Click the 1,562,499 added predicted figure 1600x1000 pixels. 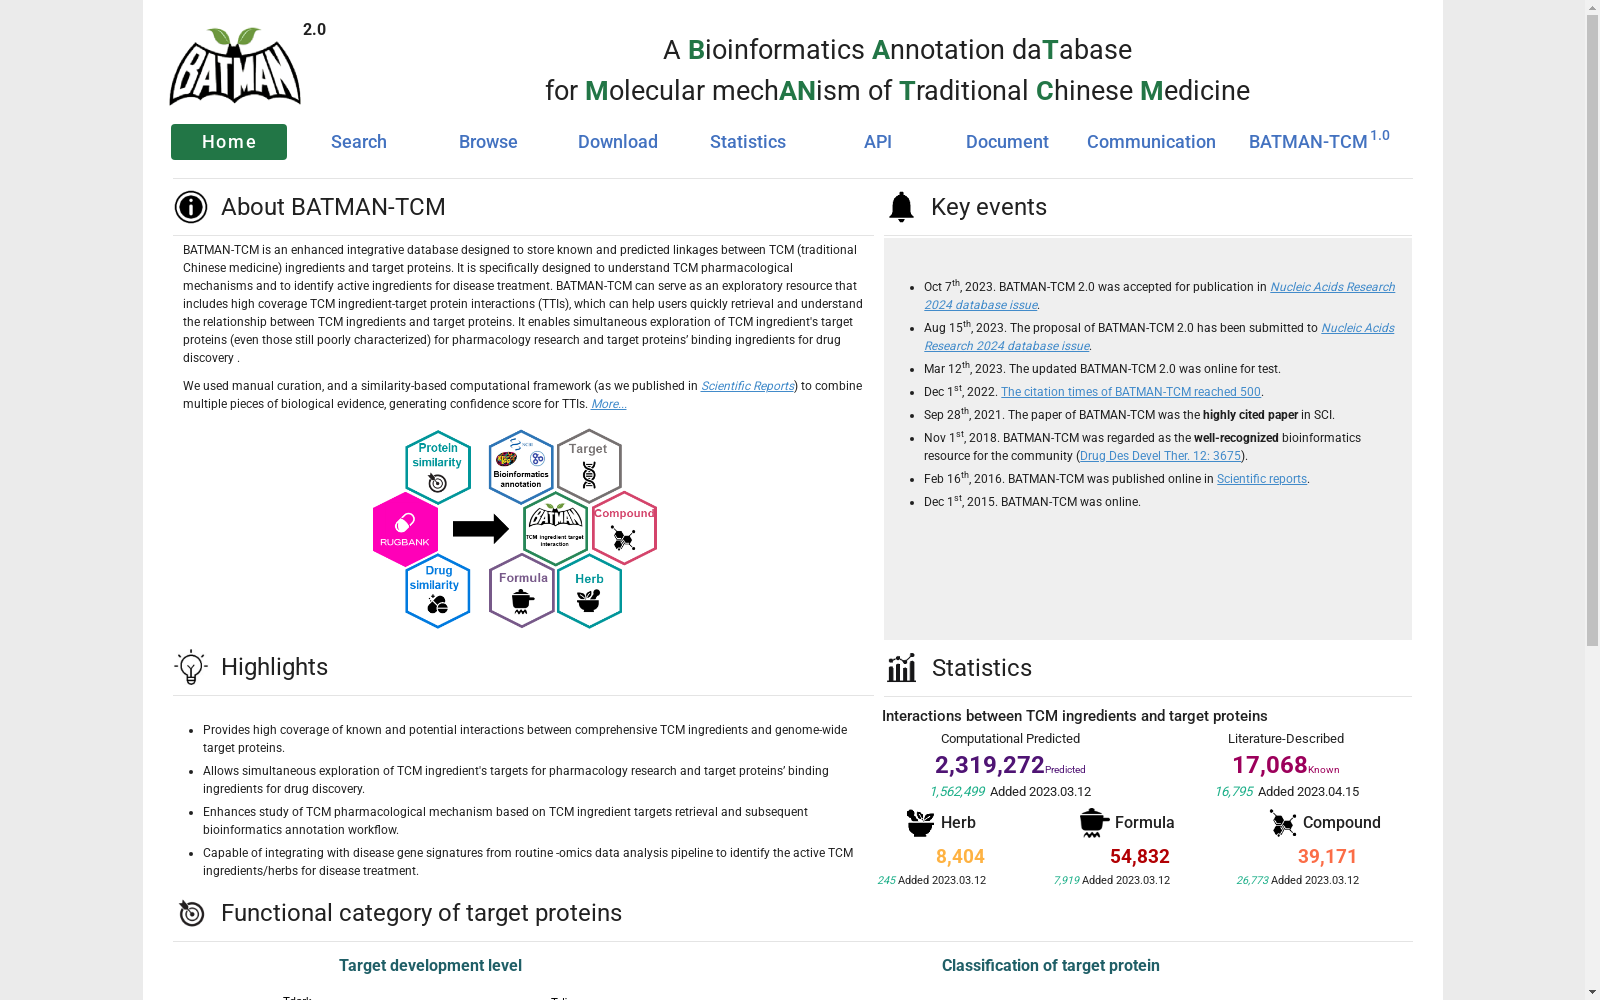pos(957,792)
